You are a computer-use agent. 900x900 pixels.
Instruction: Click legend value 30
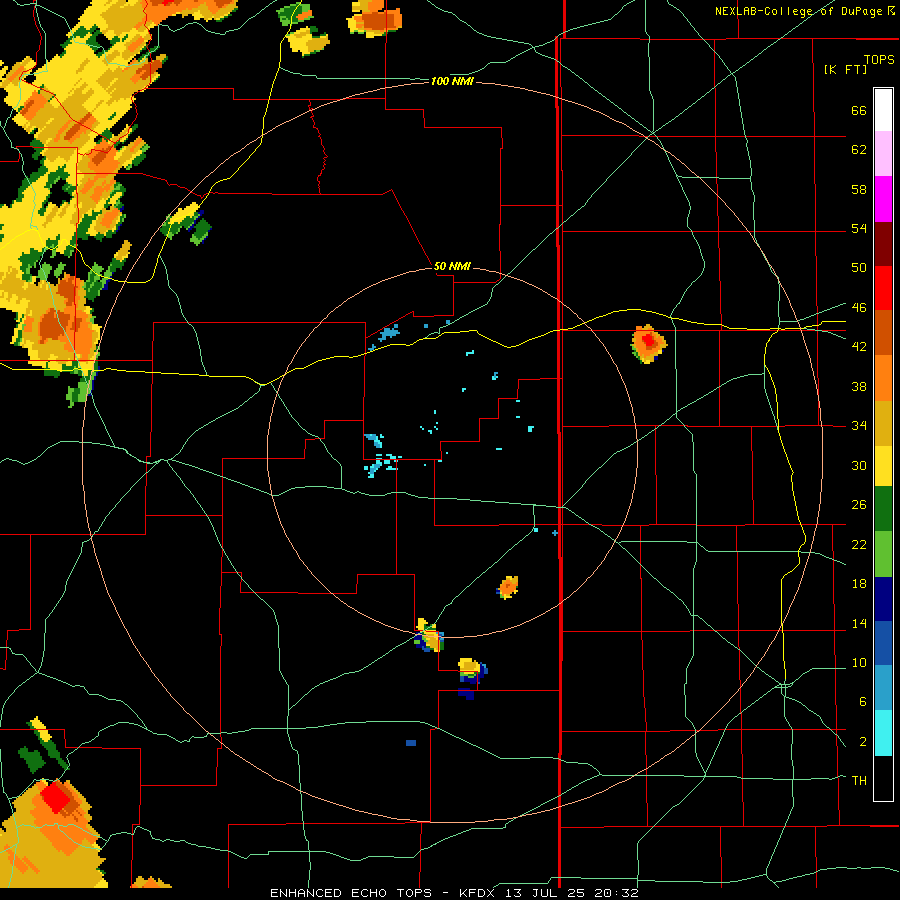pos(859,465)
